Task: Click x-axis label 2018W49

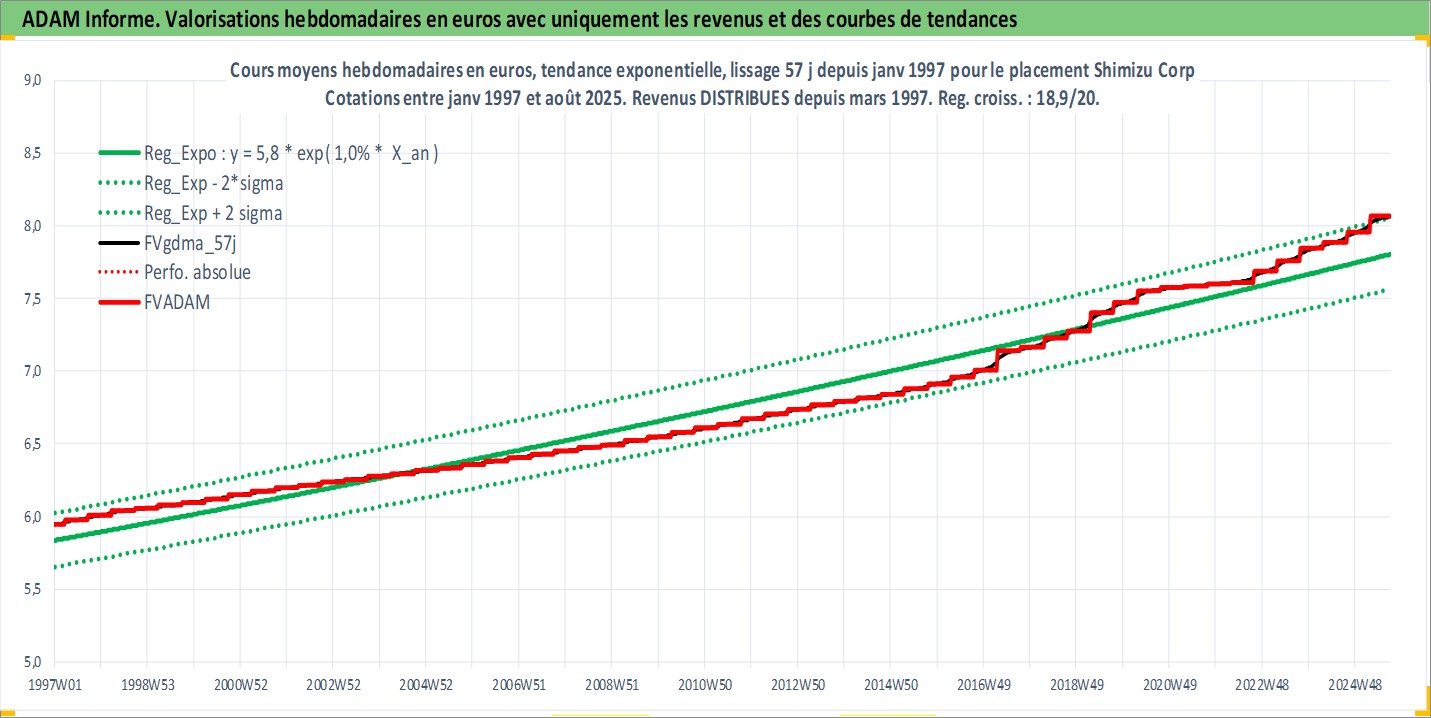Action: [x=1076, y=684]
